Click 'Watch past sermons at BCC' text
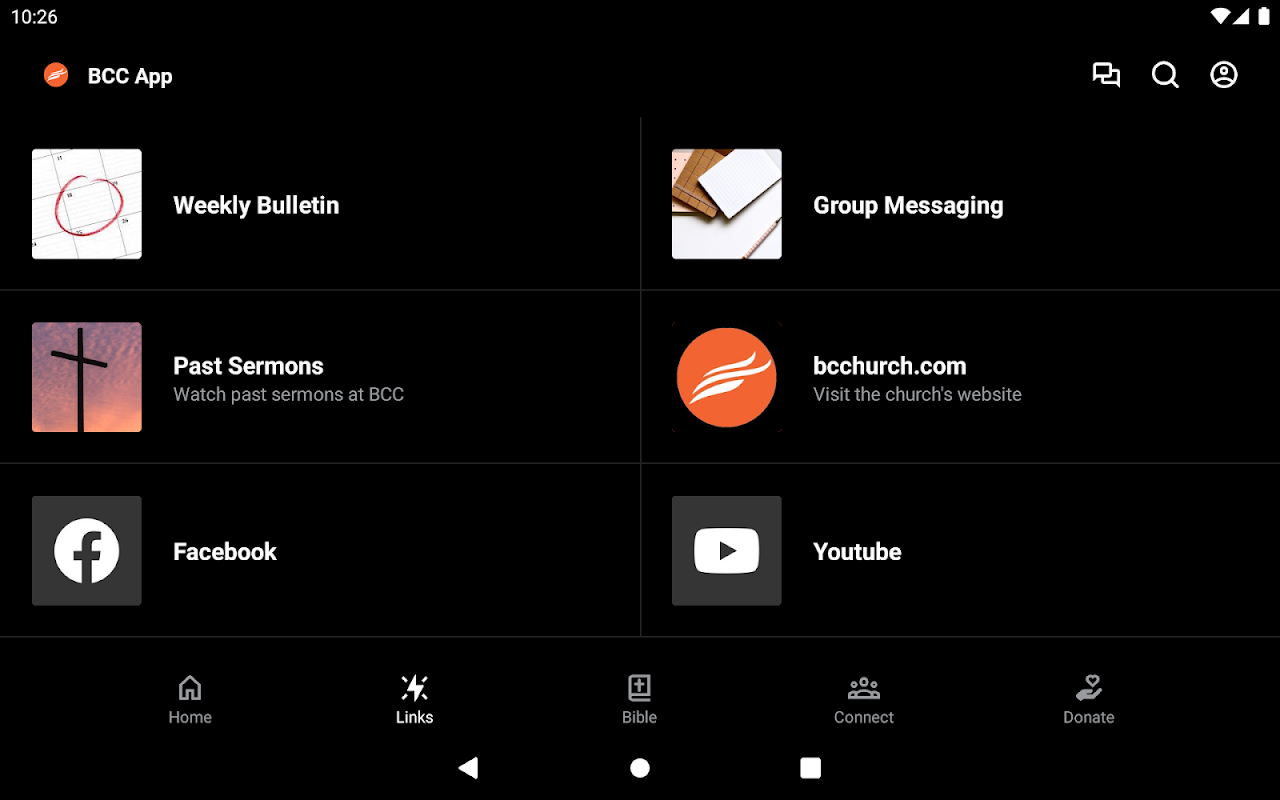This screenshot has width=1280, height=800. (x=289, y=394)
